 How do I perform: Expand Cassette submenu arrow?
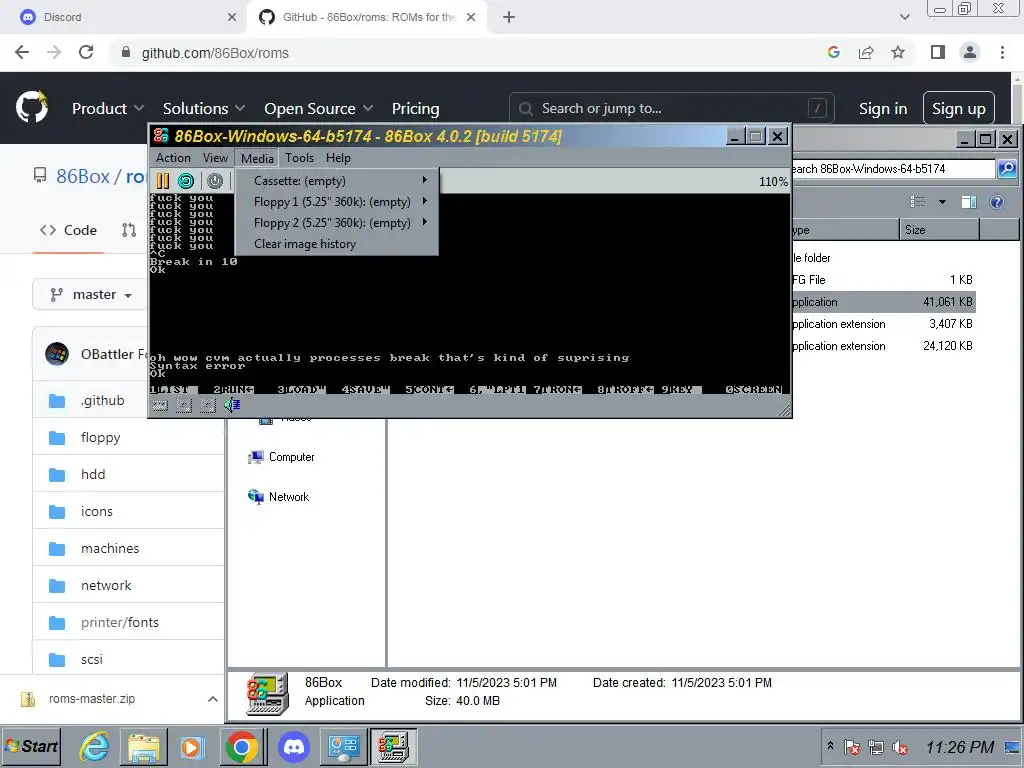pos(424,180)
